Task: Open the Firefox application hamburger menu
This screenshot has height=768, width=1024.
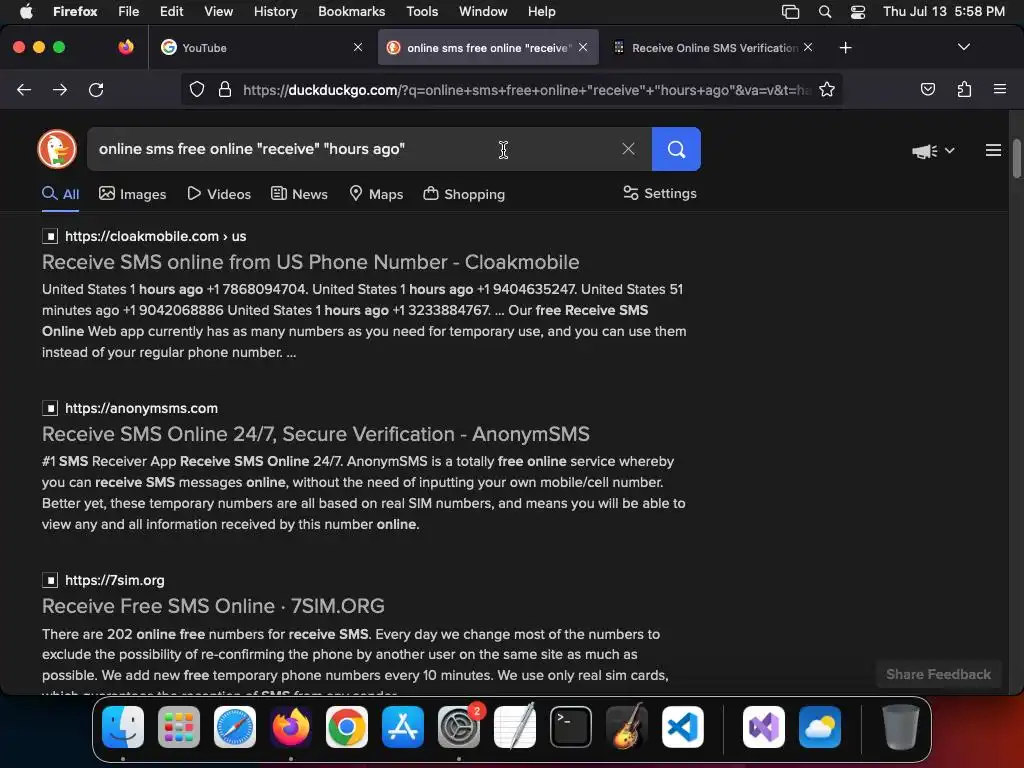Action: pos(1000,89)
